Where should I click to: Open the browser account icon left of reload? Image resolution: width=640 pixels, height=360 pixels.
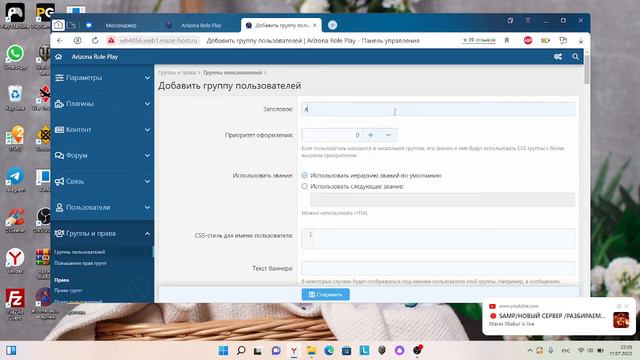pos(78,40)
